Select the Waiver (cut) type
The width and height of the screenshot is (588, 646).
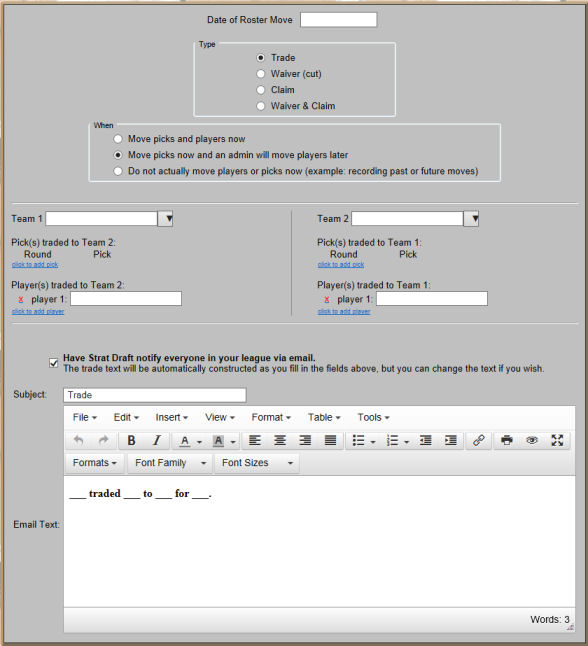point(260,74)
